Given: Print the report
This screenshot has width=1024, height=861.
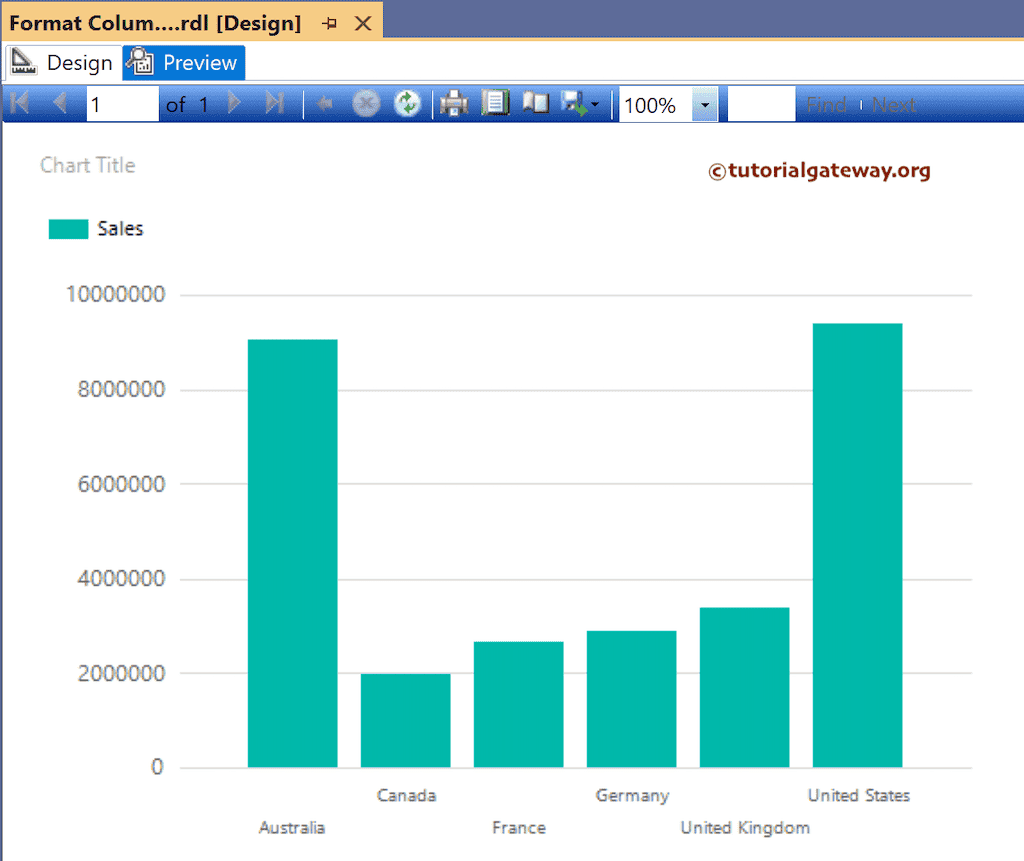Looking at the screenshot, I should (x=454, y=104).
